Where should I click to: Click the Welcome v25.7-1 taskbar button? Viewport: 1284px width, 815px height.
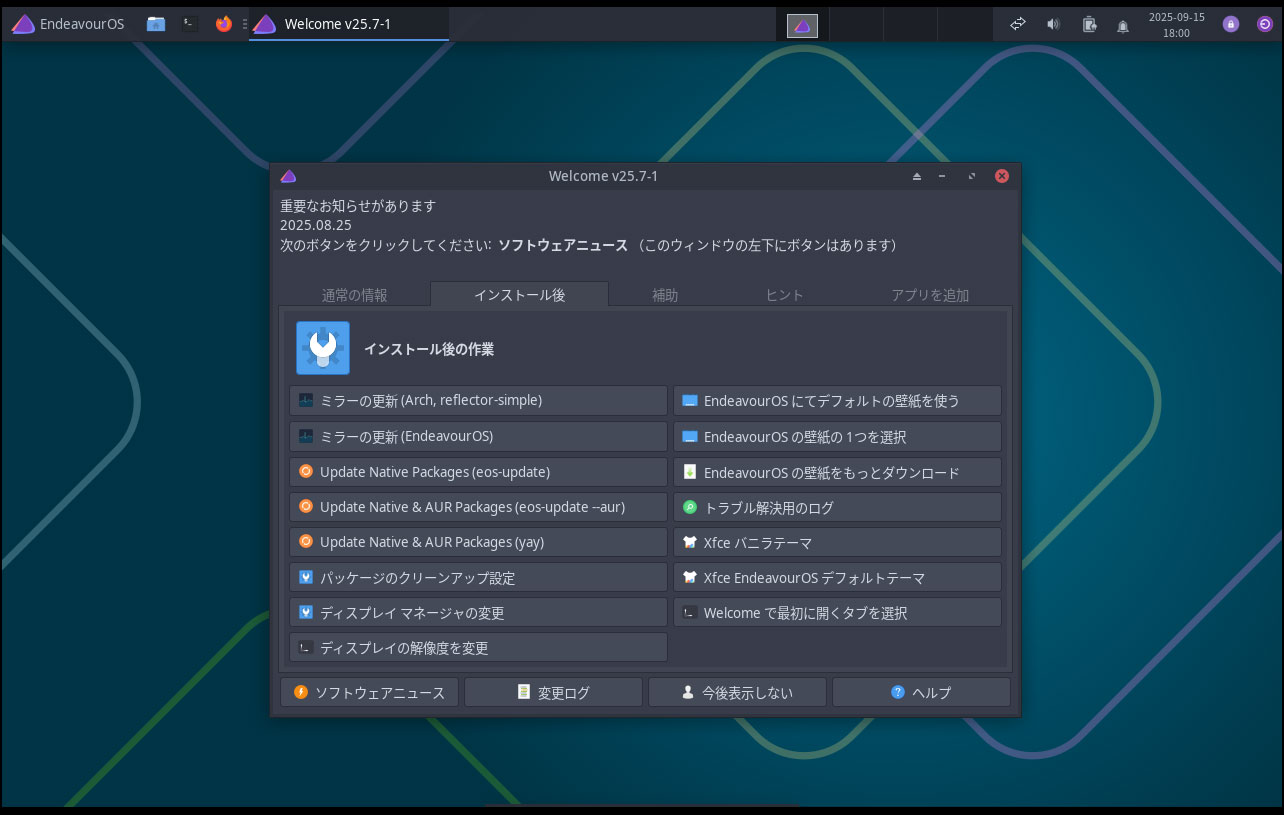coord(349,24)
